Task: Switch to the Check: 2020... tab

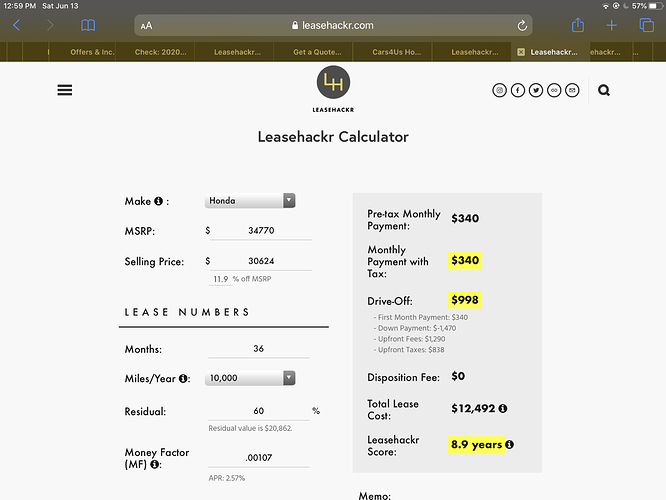Action: click(161, 52)
